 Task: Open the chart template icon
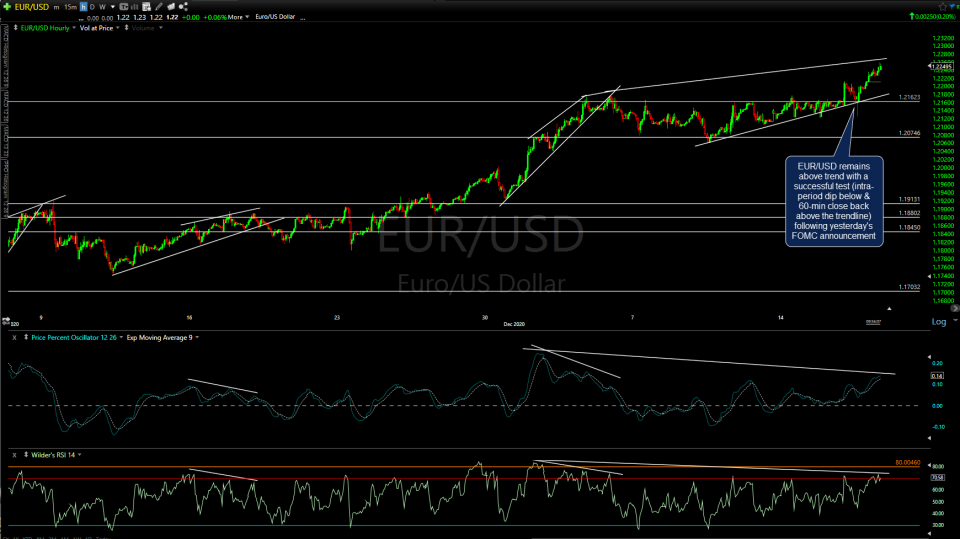[x=146, y=7]
